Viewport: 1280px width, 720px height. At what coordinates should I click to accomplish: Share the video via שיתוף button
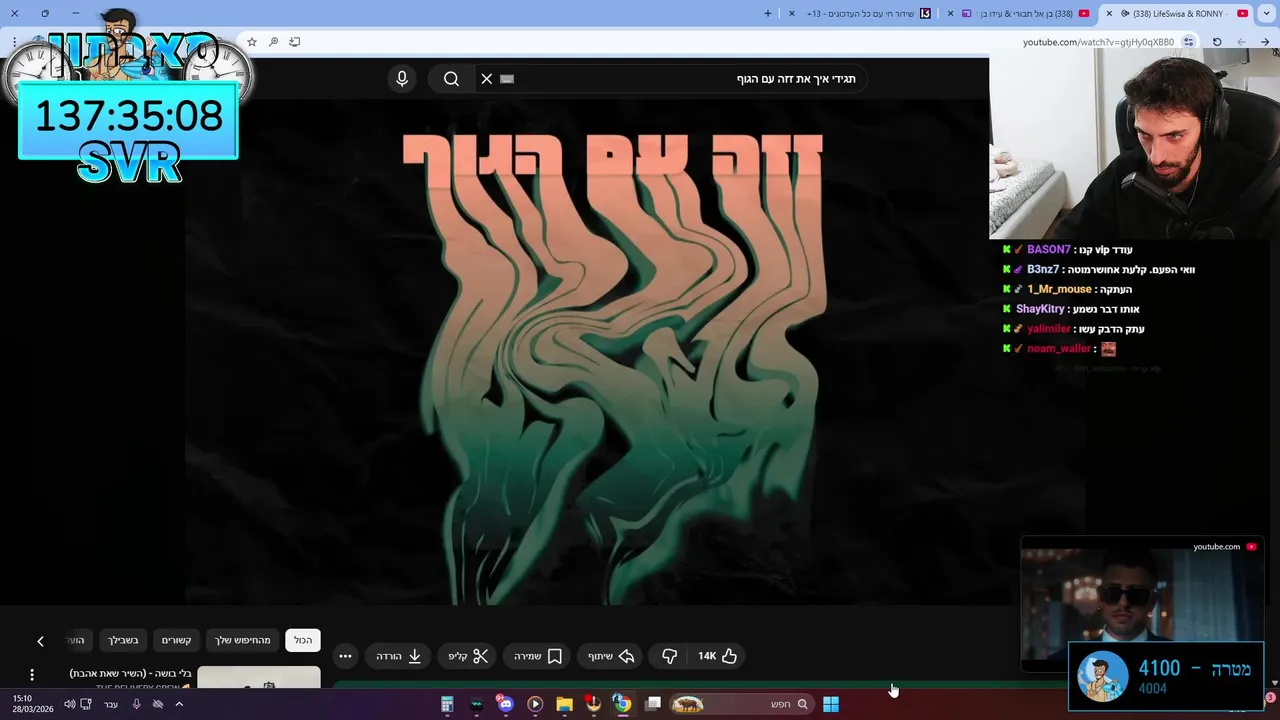point(610,656)
